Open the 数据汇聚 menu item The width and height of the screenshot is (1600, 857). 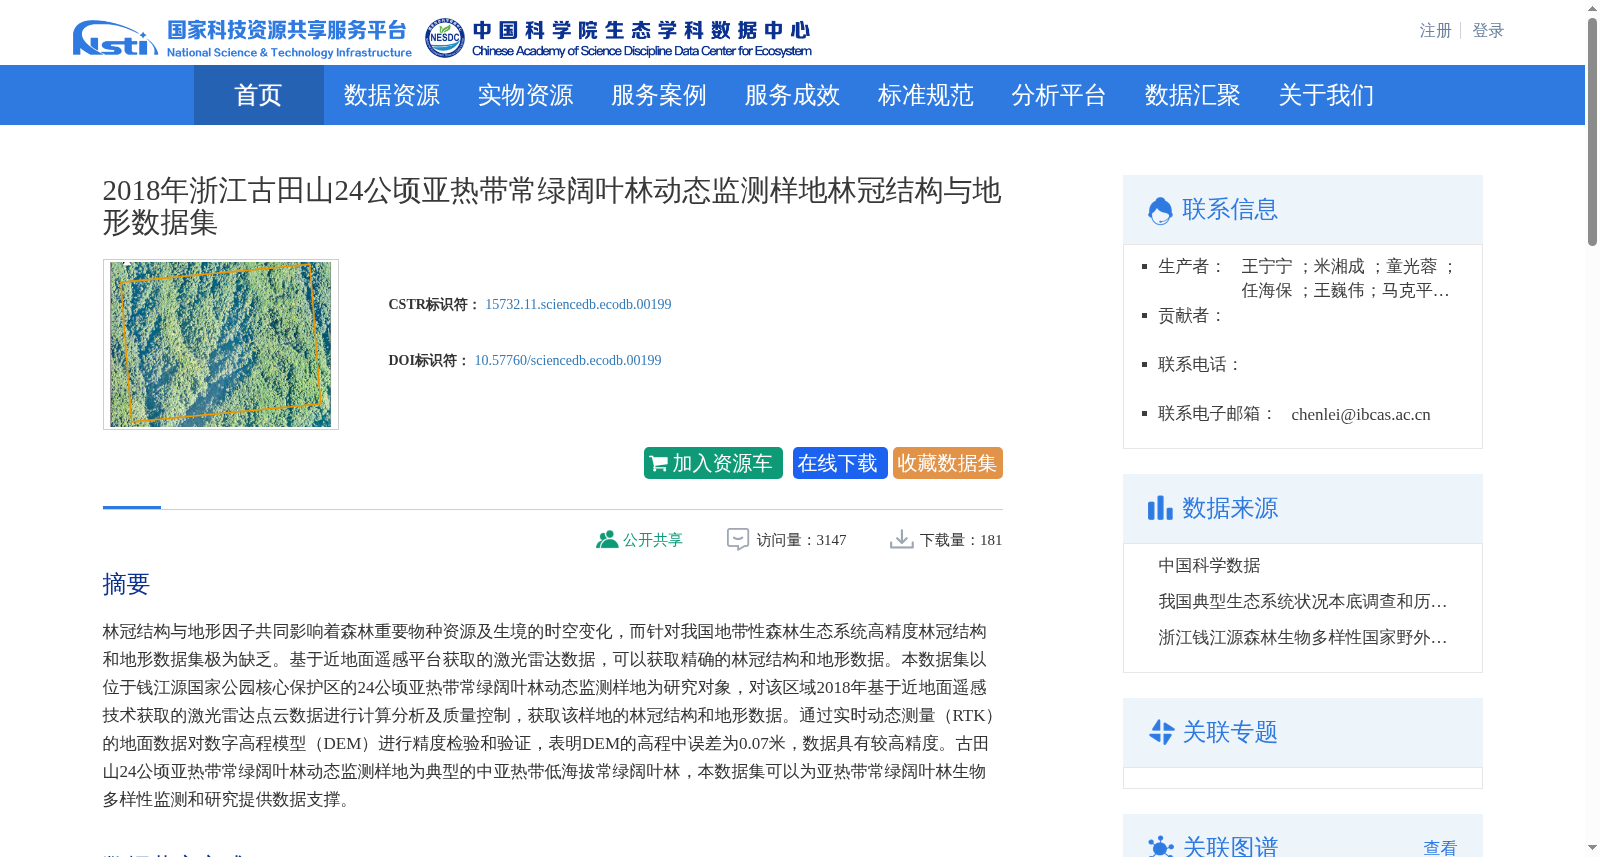[1193, 95]
